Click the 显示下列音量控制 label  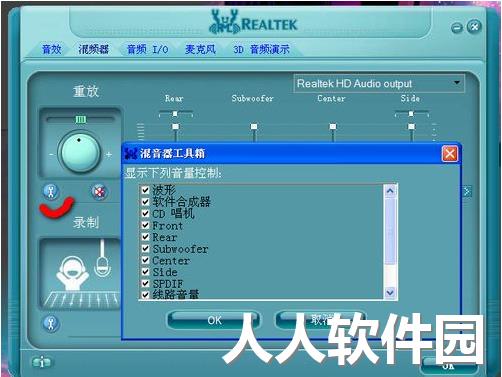click(173, 173)
